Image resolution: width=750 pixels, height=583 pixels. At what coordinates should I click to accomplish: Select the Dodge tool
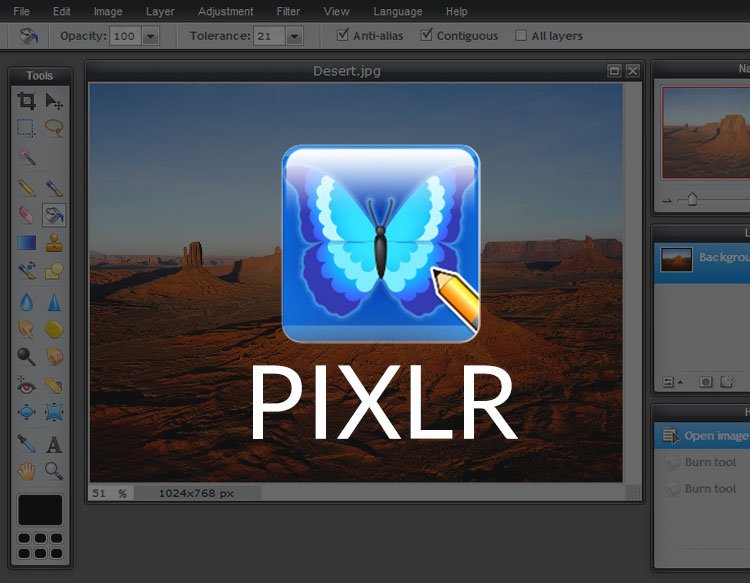click(26, 356)
